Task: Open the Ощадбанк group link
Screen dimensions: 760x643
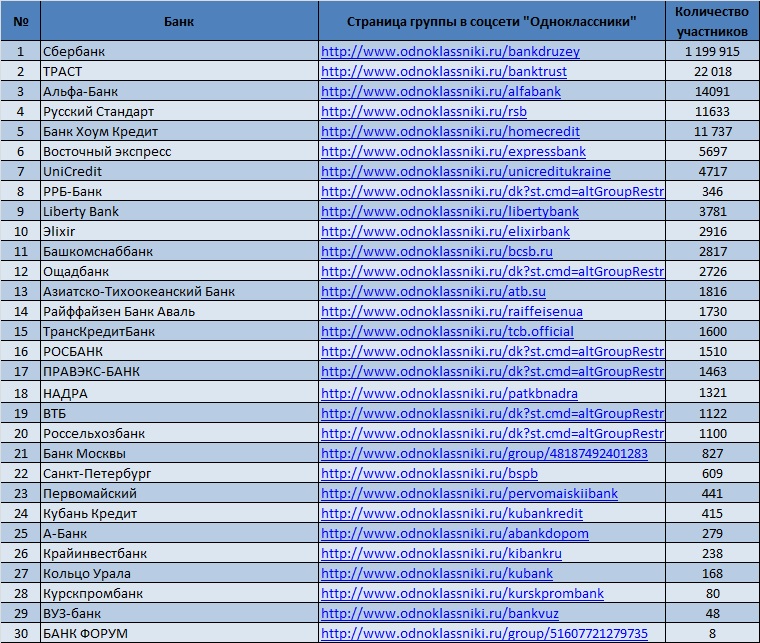Action: (x=492, y=271)
